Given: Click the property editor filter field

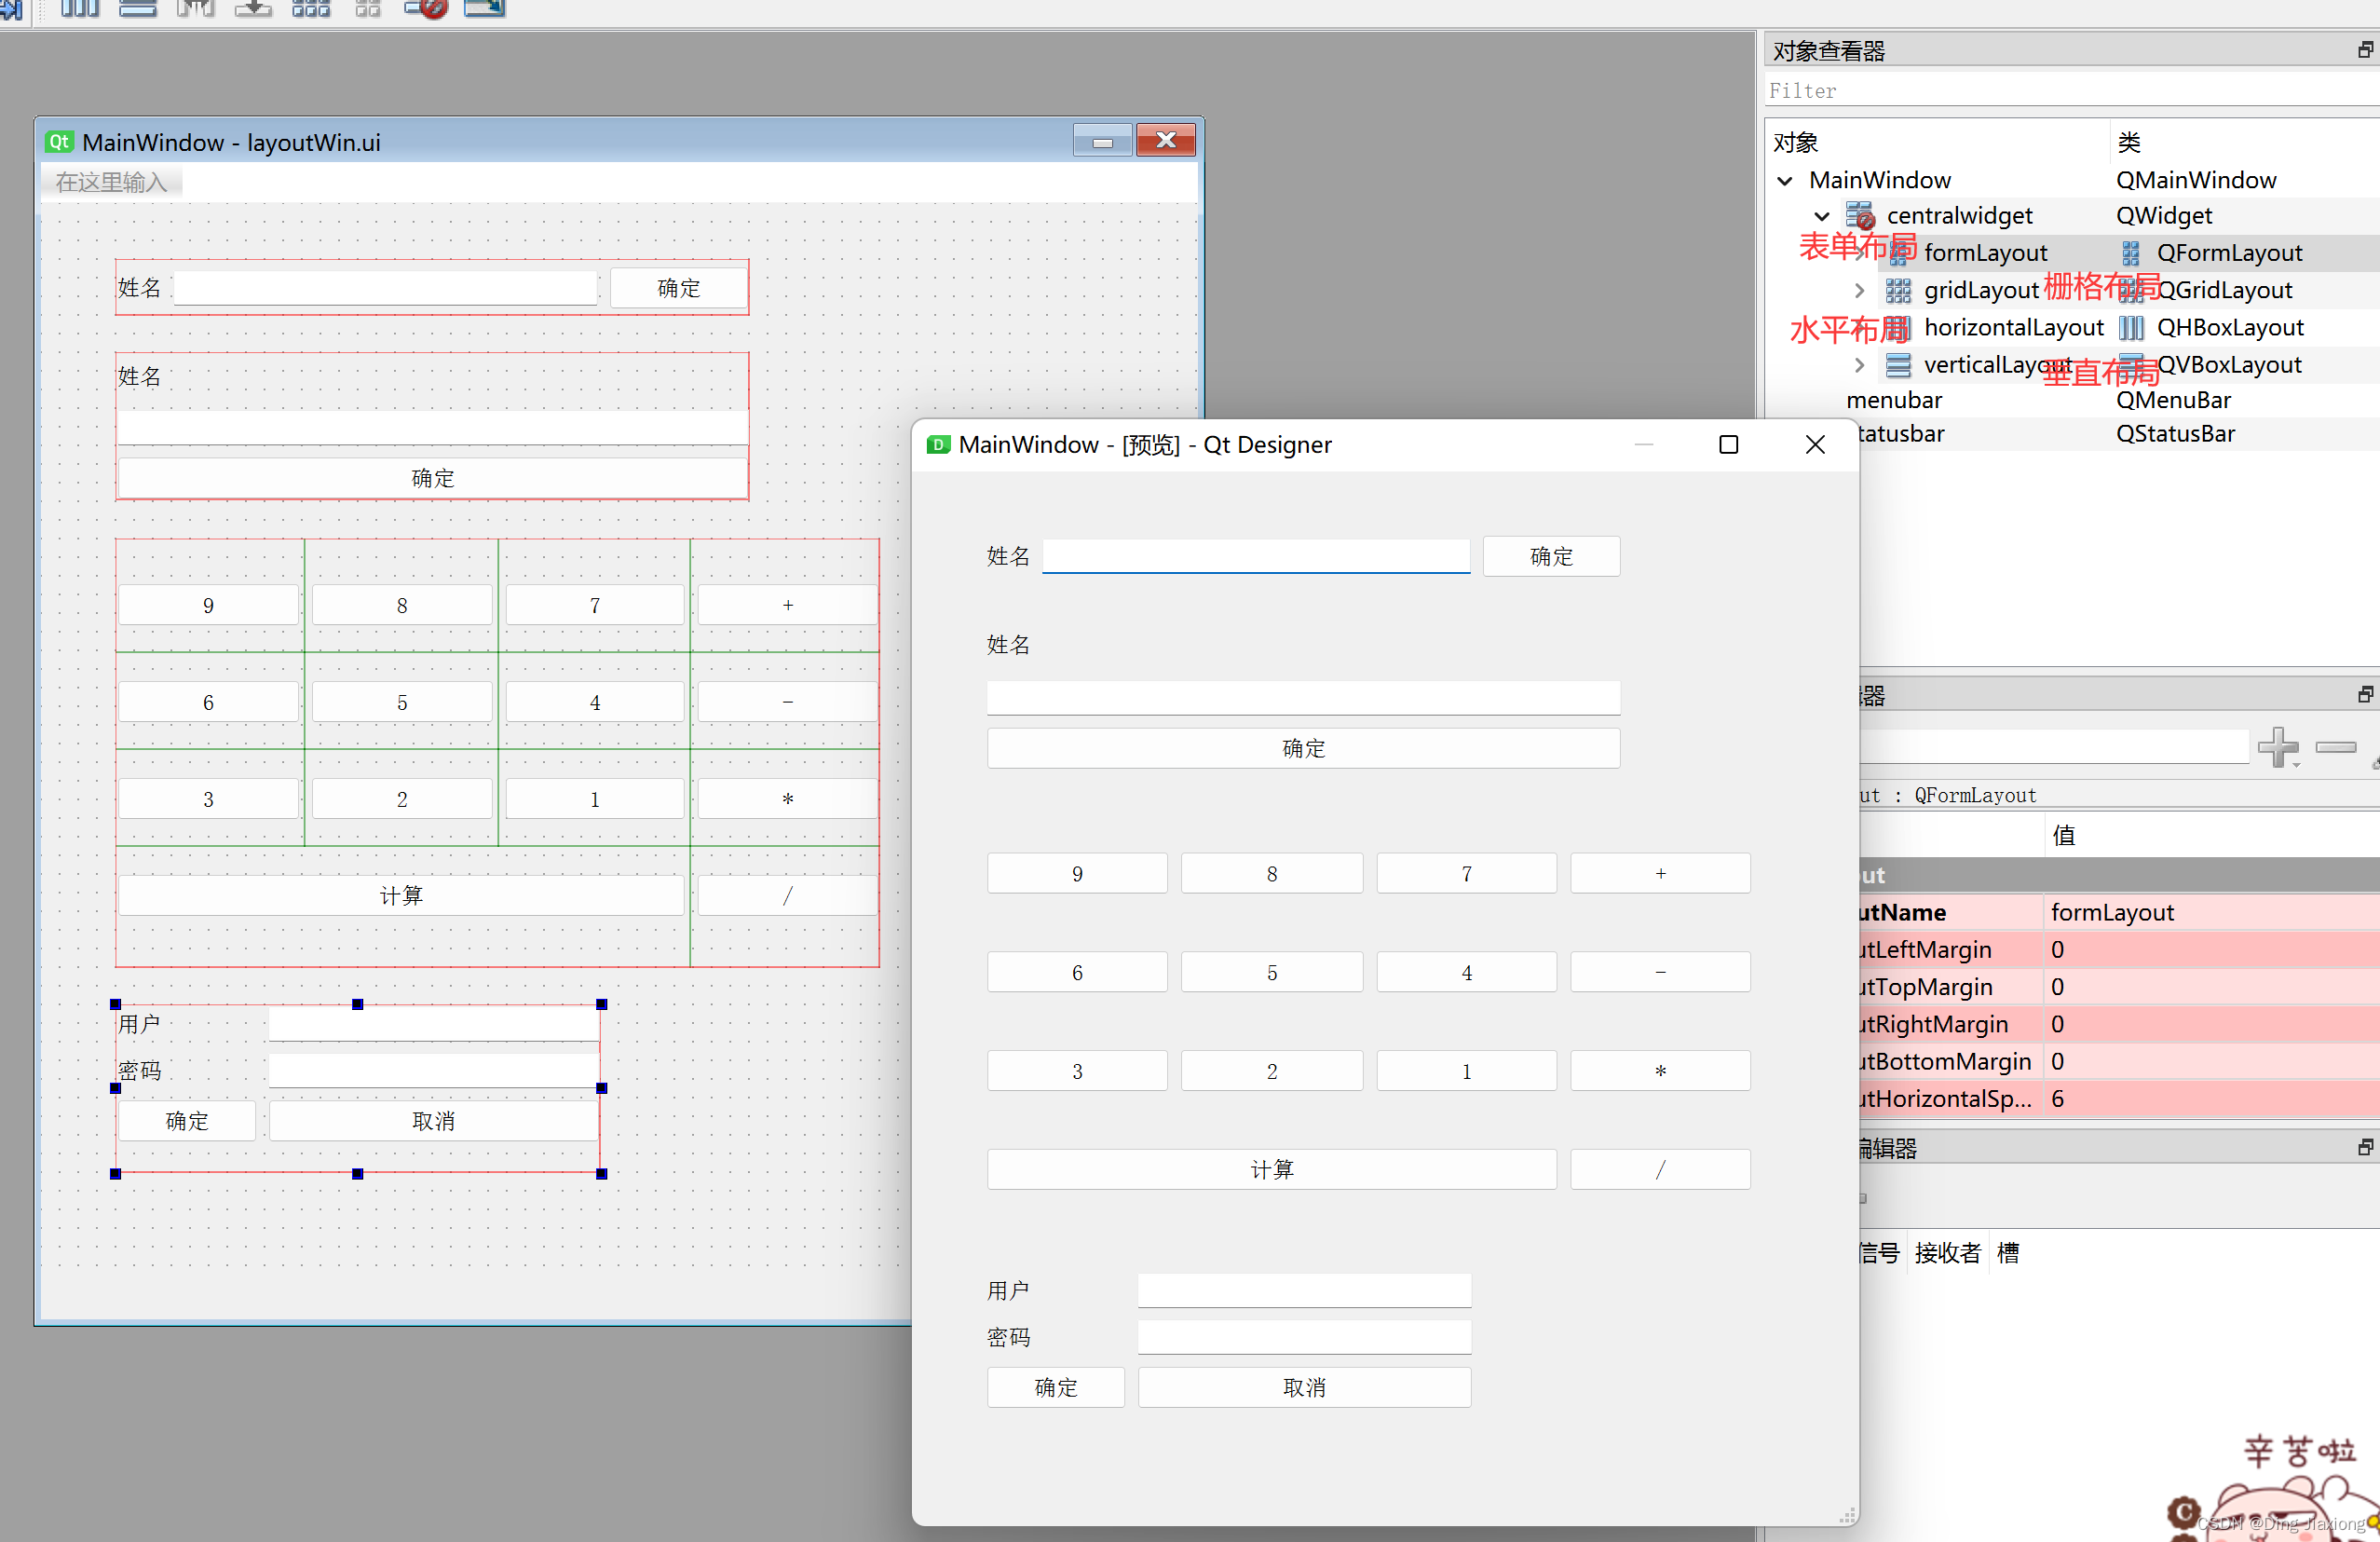Looking at the screenshot, I should pyautogui.click(x=2053, y=747).
